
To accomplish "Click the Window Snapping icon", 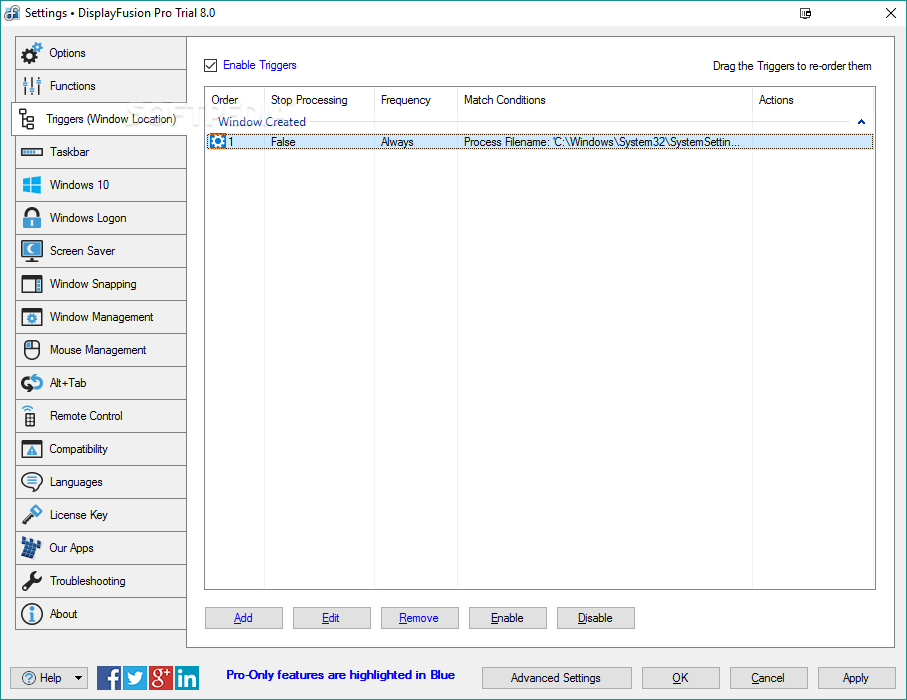I will click(x=31, y=284).
